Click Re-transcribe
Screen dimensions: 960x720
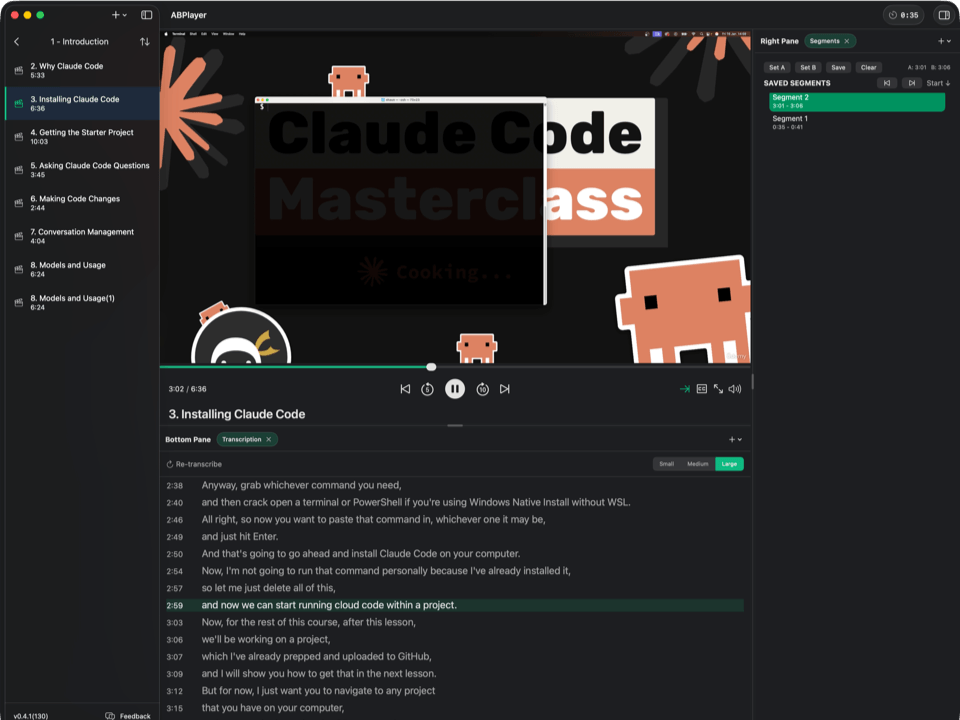click(194, 464)
